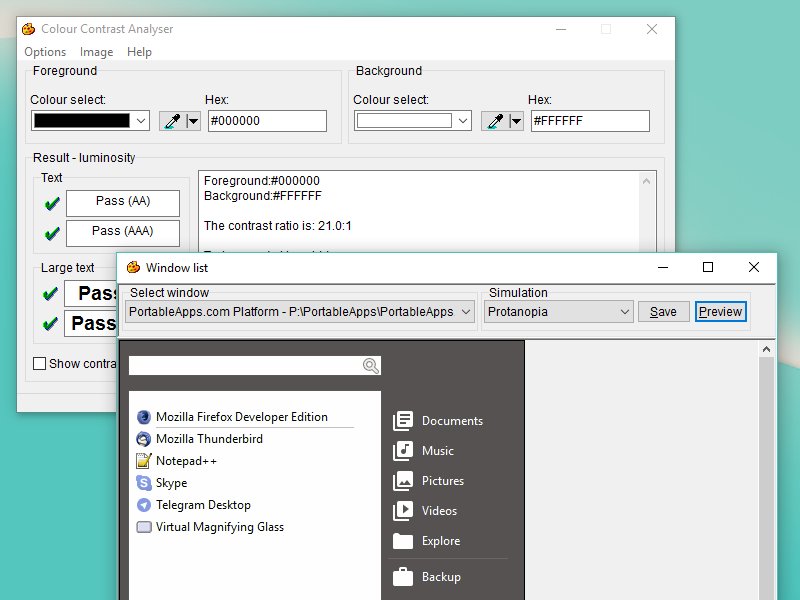Image resolution: width=800 pixels, height=600 pixels.
Task: Click the search magnifier icon in preview
Action: coord(371,365)
